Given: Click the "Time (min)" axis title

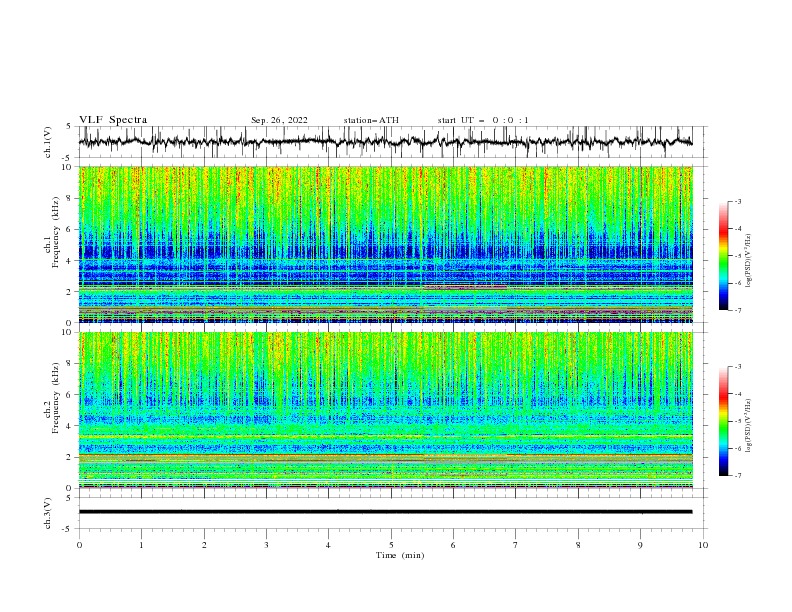Looking at the screenshot, I should coord(400,555).
